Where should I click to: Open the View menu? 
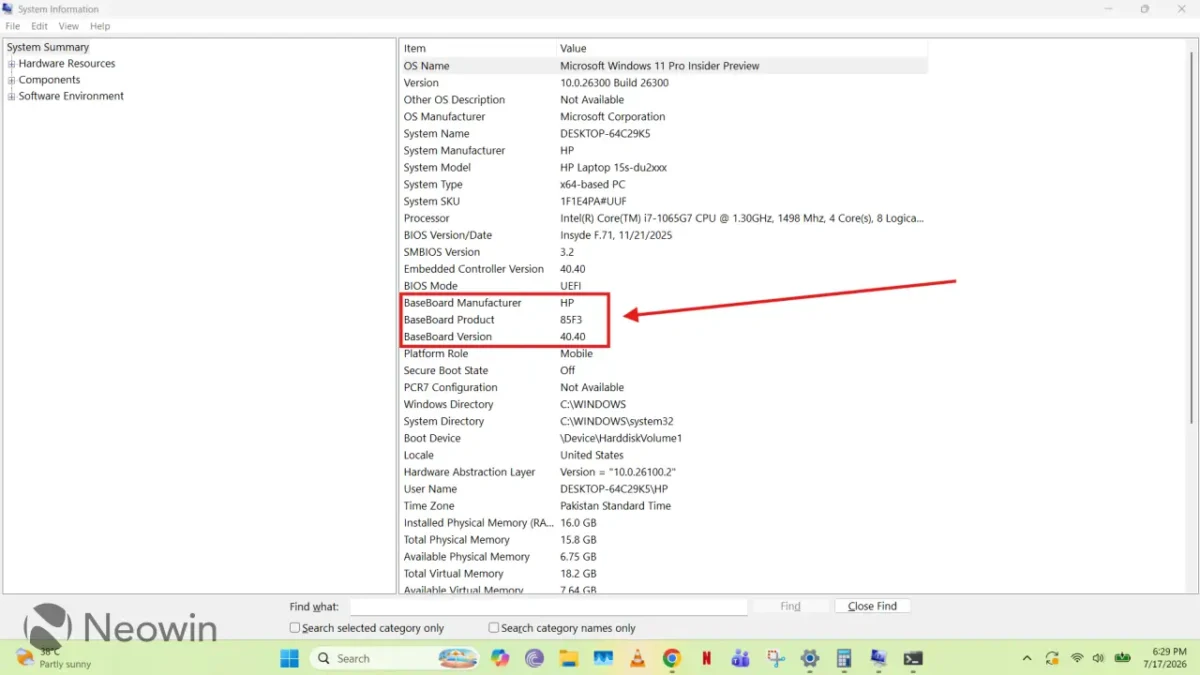(68, 26)
